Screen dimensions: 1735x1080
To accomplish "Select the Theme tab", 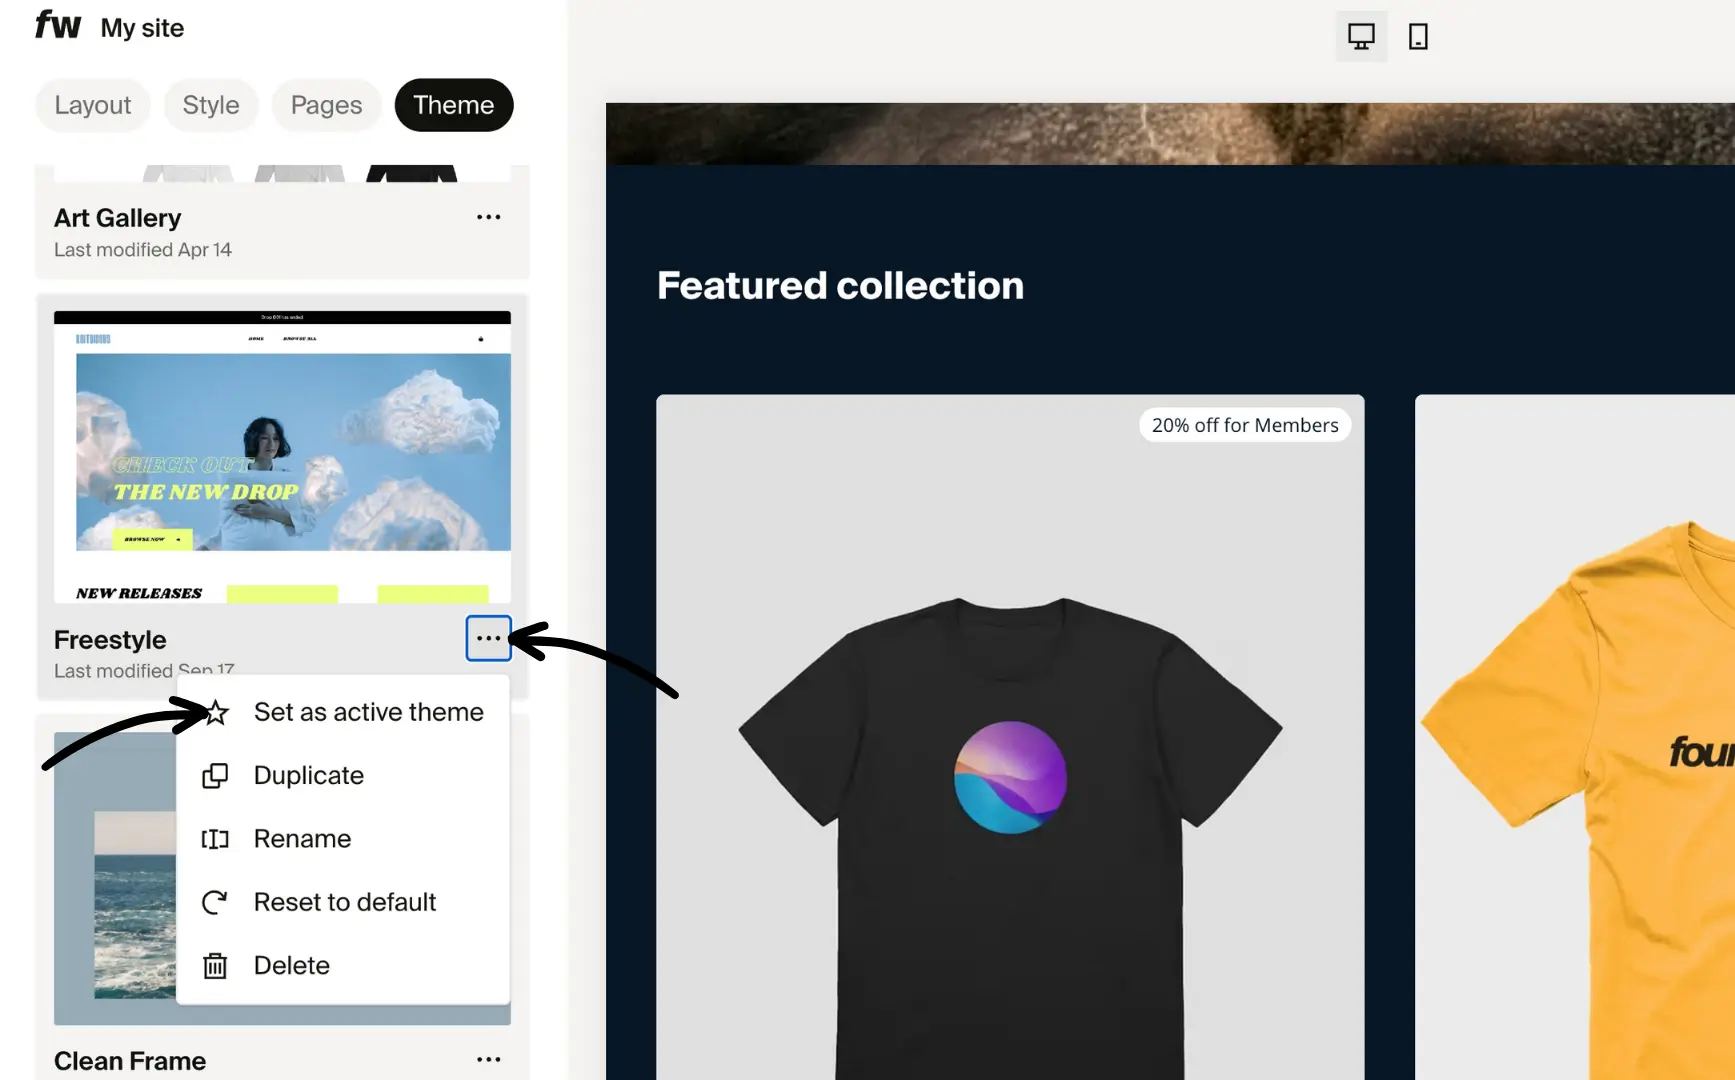I will point(453,104).
